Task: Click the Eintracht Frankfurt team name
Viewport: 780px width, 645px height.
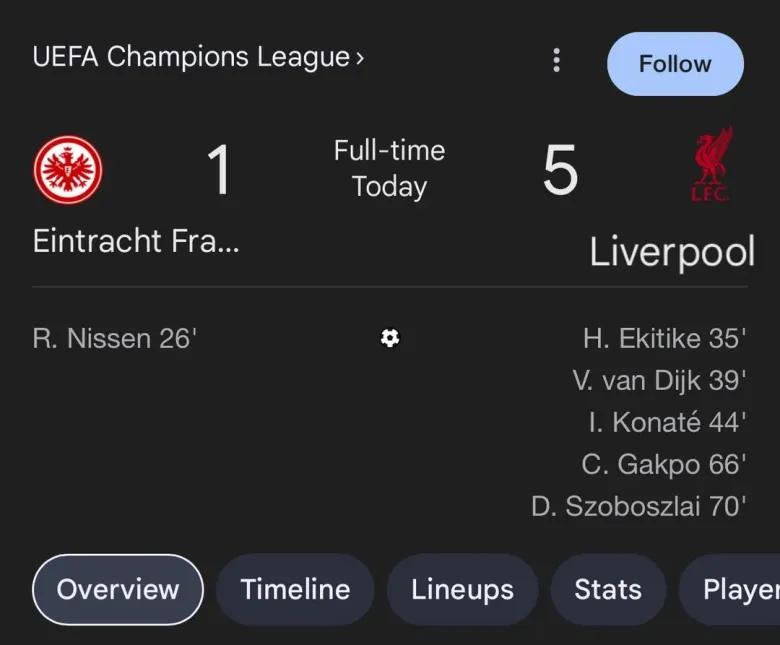Action: (136, 241)
